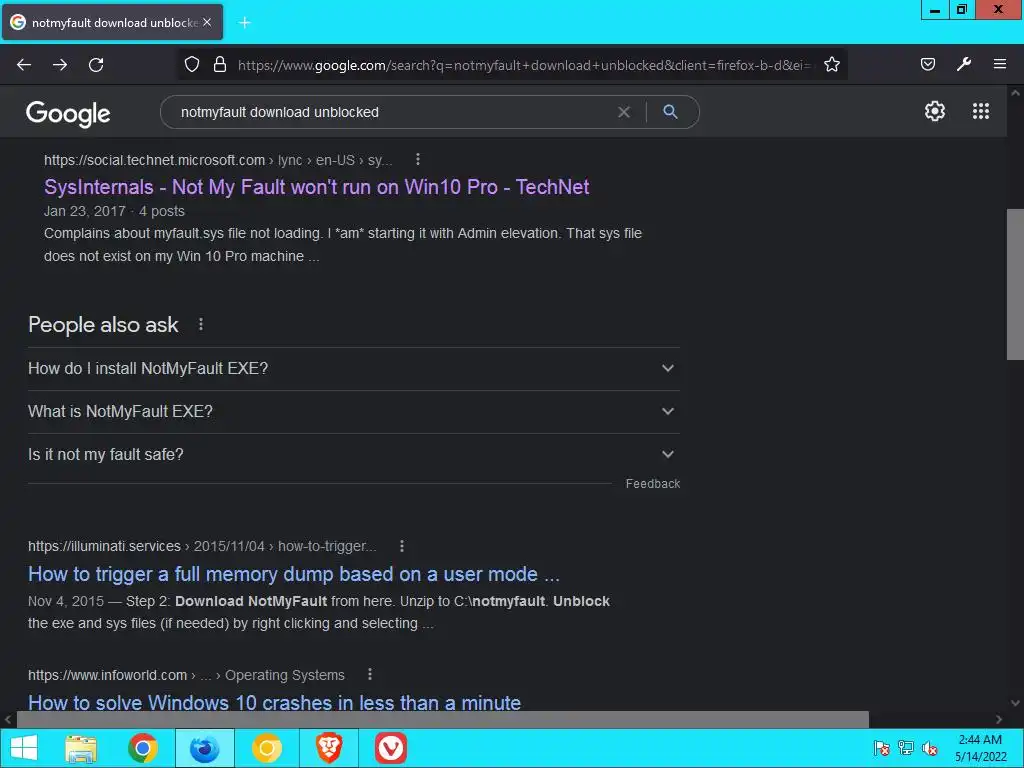The image size is (1024, 768).
Task: Click the 'People also ask' heading
Action: coord(103,325)
